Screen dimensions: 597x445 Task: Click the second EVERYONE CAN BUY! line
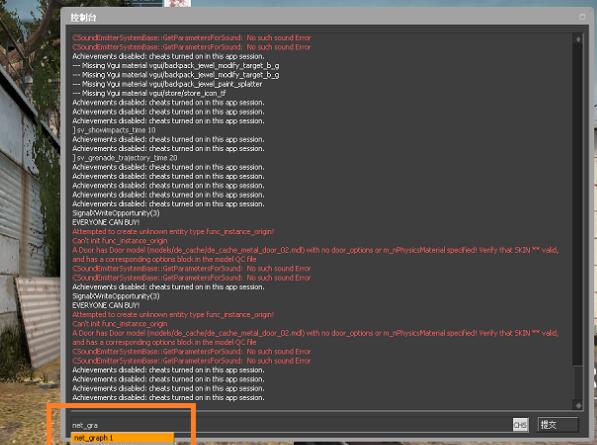106,305
